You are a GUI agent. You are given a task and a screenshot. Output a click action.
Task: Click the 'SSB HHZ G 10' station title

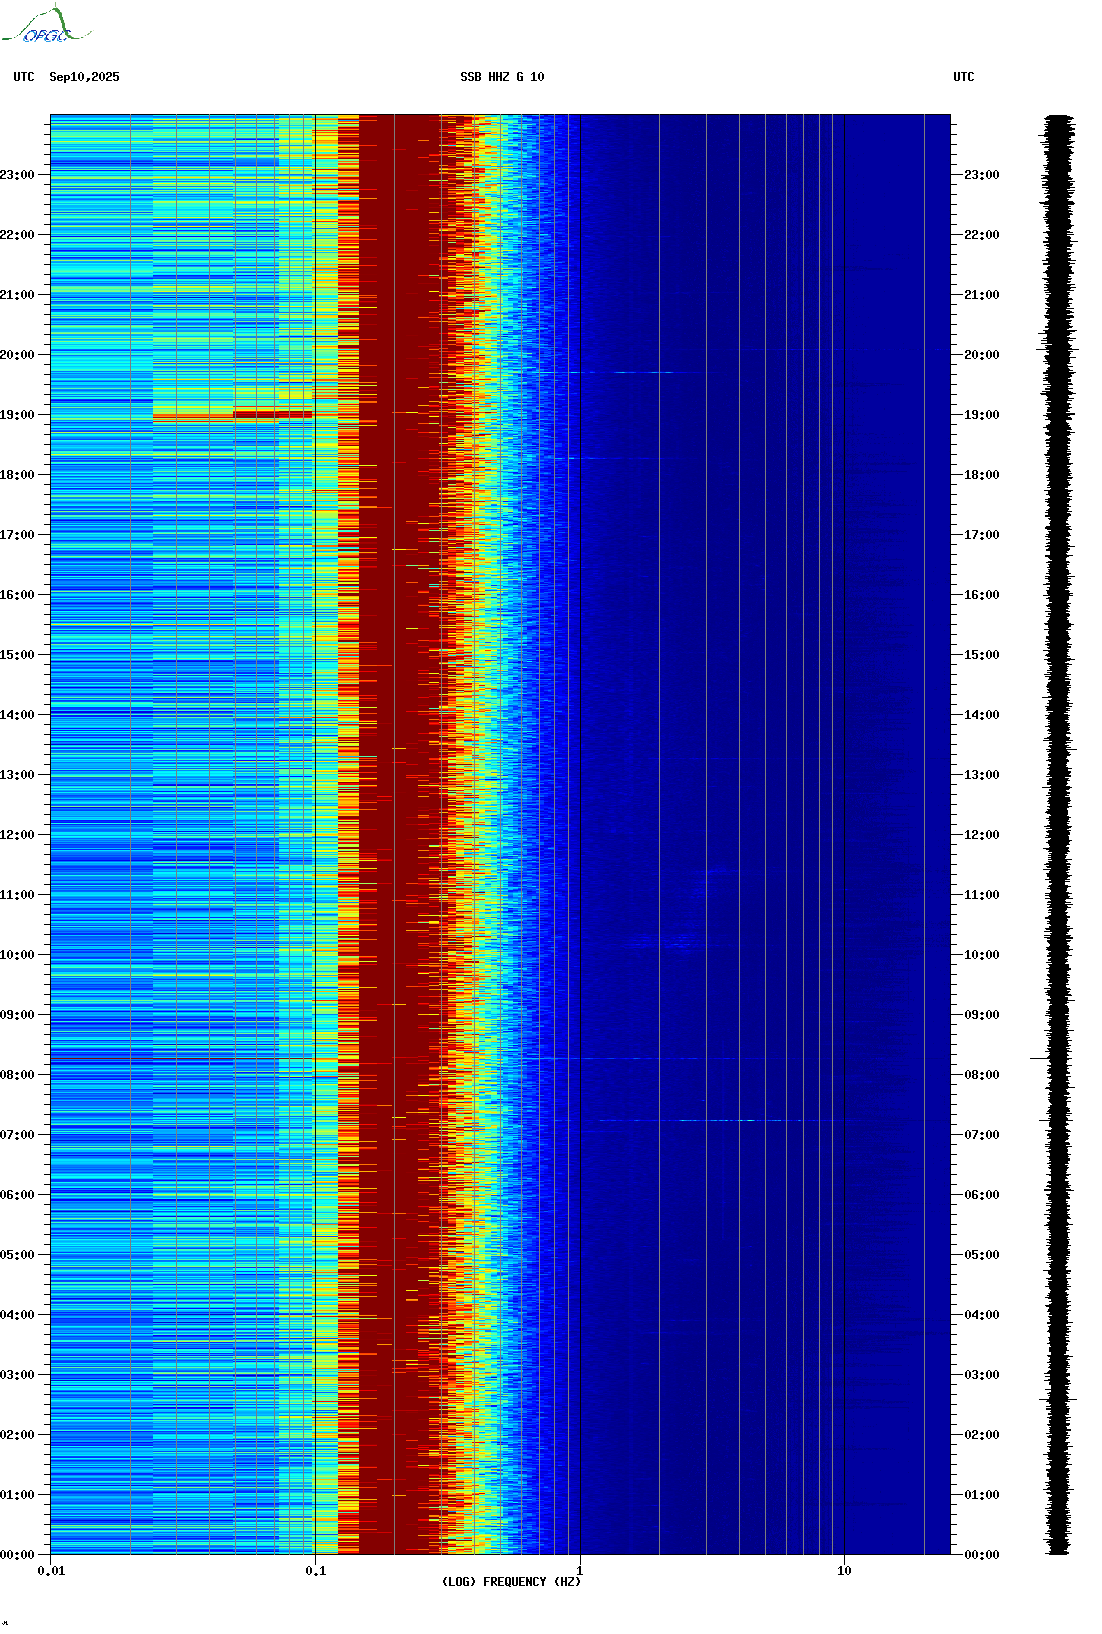[x=502, y=77]
